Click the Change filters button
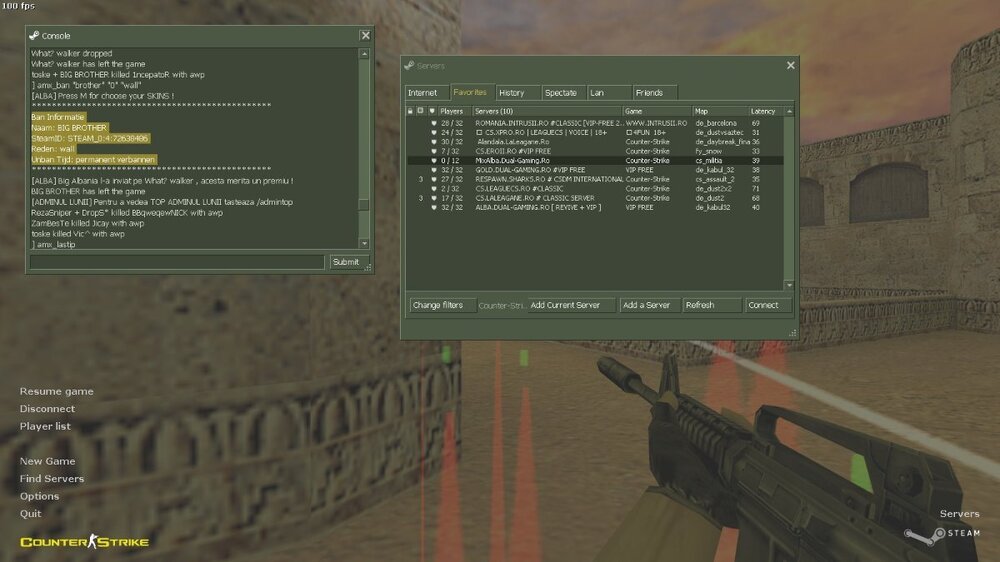The width and height of the screenshot is (1000, 562). click(x=438, y=305)
